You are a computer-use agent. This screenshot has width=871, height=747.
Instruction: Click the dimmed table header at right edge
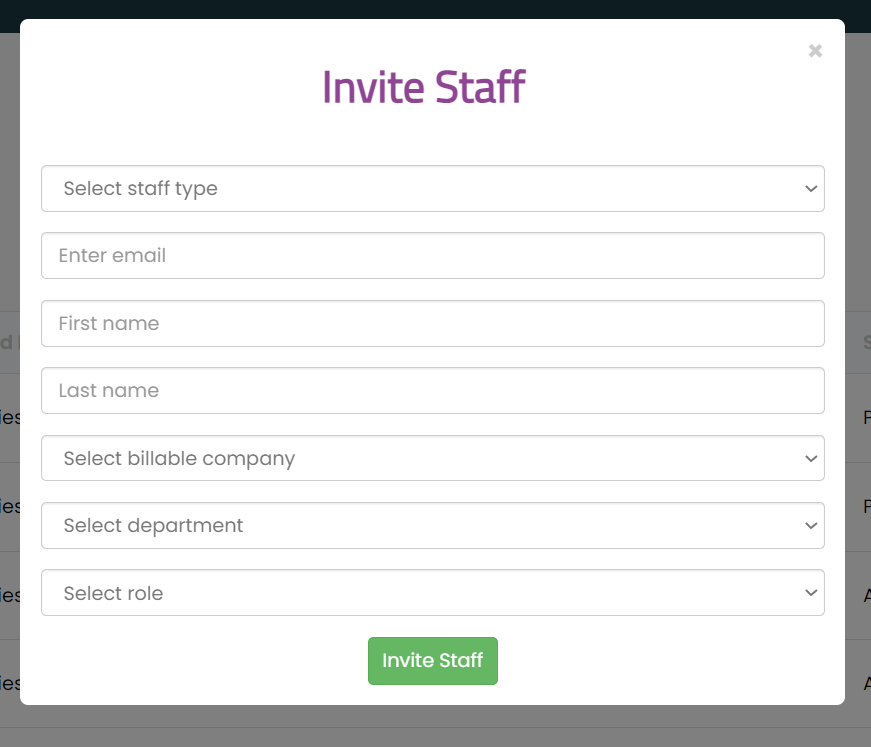pos(859,342)
